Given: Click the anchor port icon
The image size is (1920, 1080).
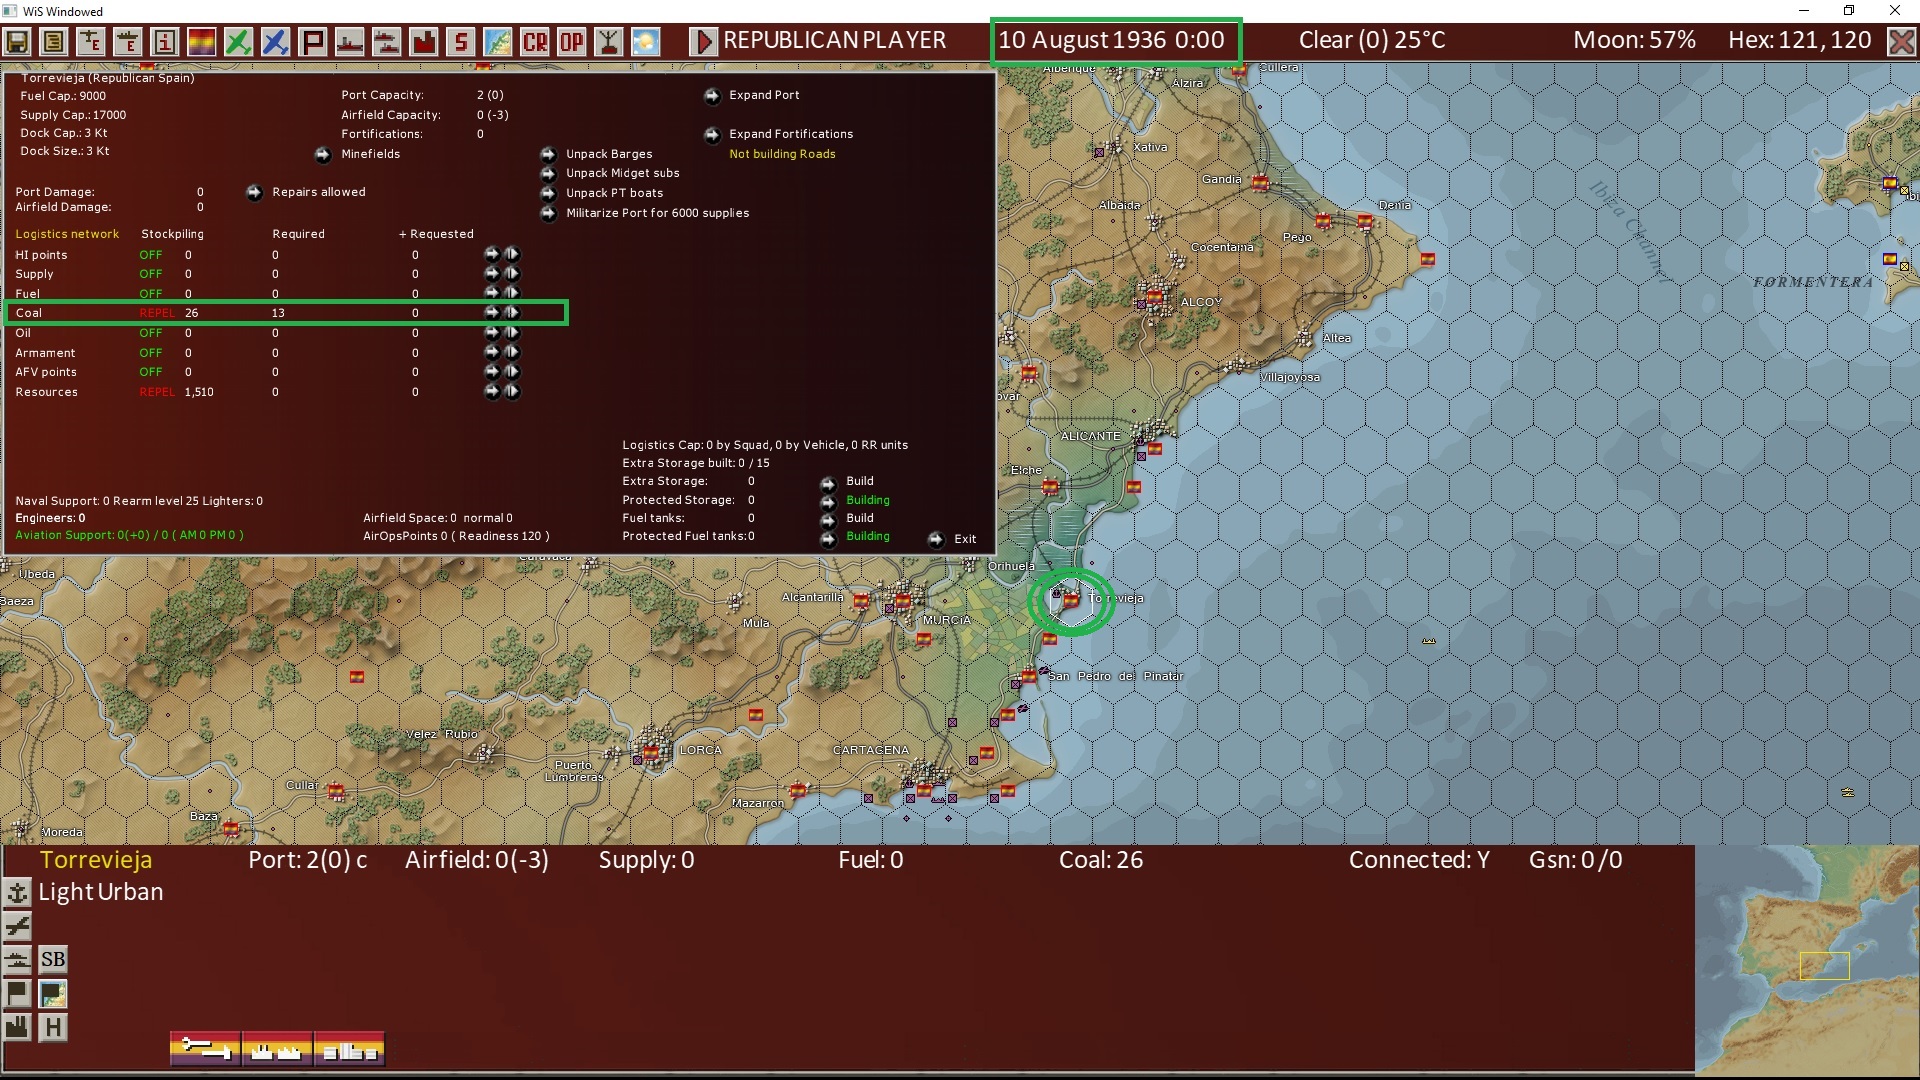Looking at the screenshot, I should pyautogui.click(x=17, y=892).
